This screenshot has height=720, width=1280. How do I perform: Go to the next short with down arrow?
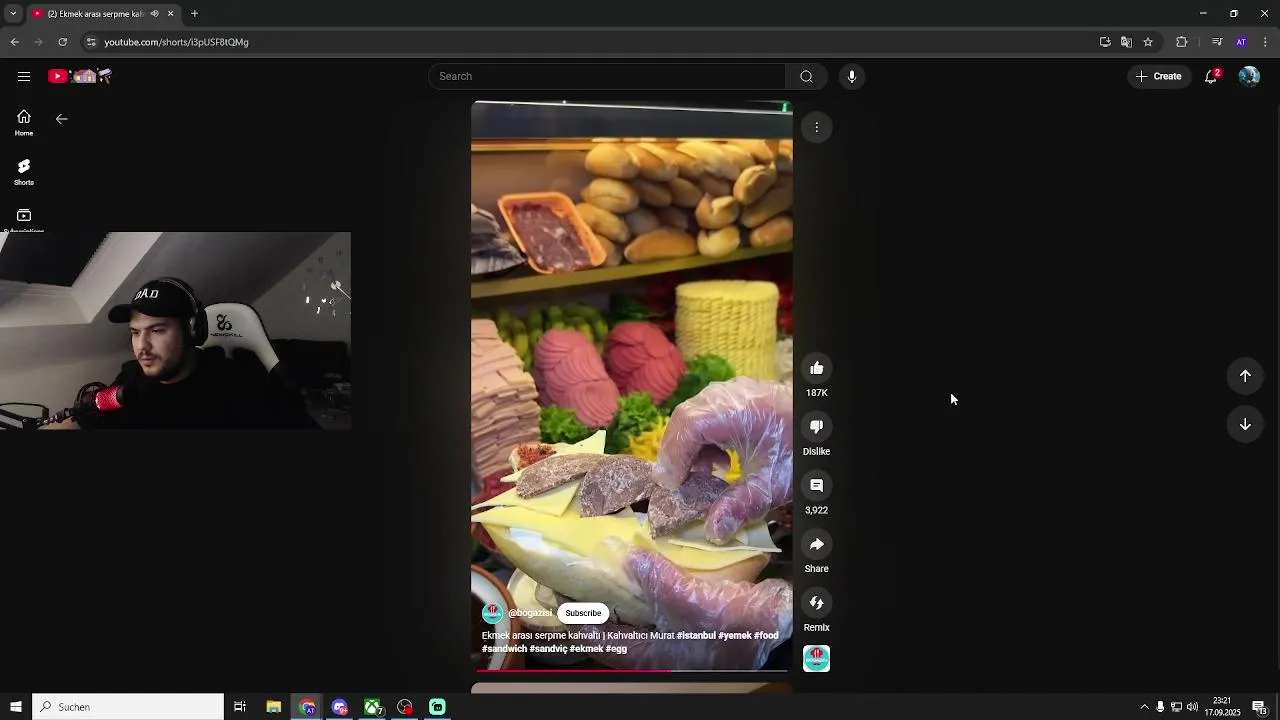1245,424
